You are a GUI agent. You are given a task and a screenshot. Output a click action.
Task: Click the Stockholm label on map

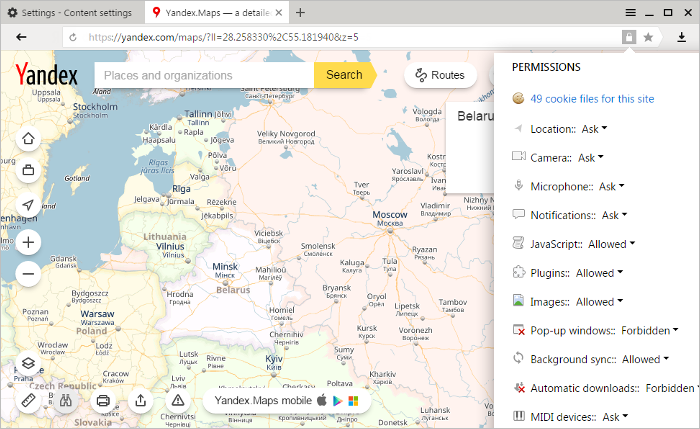95,107
